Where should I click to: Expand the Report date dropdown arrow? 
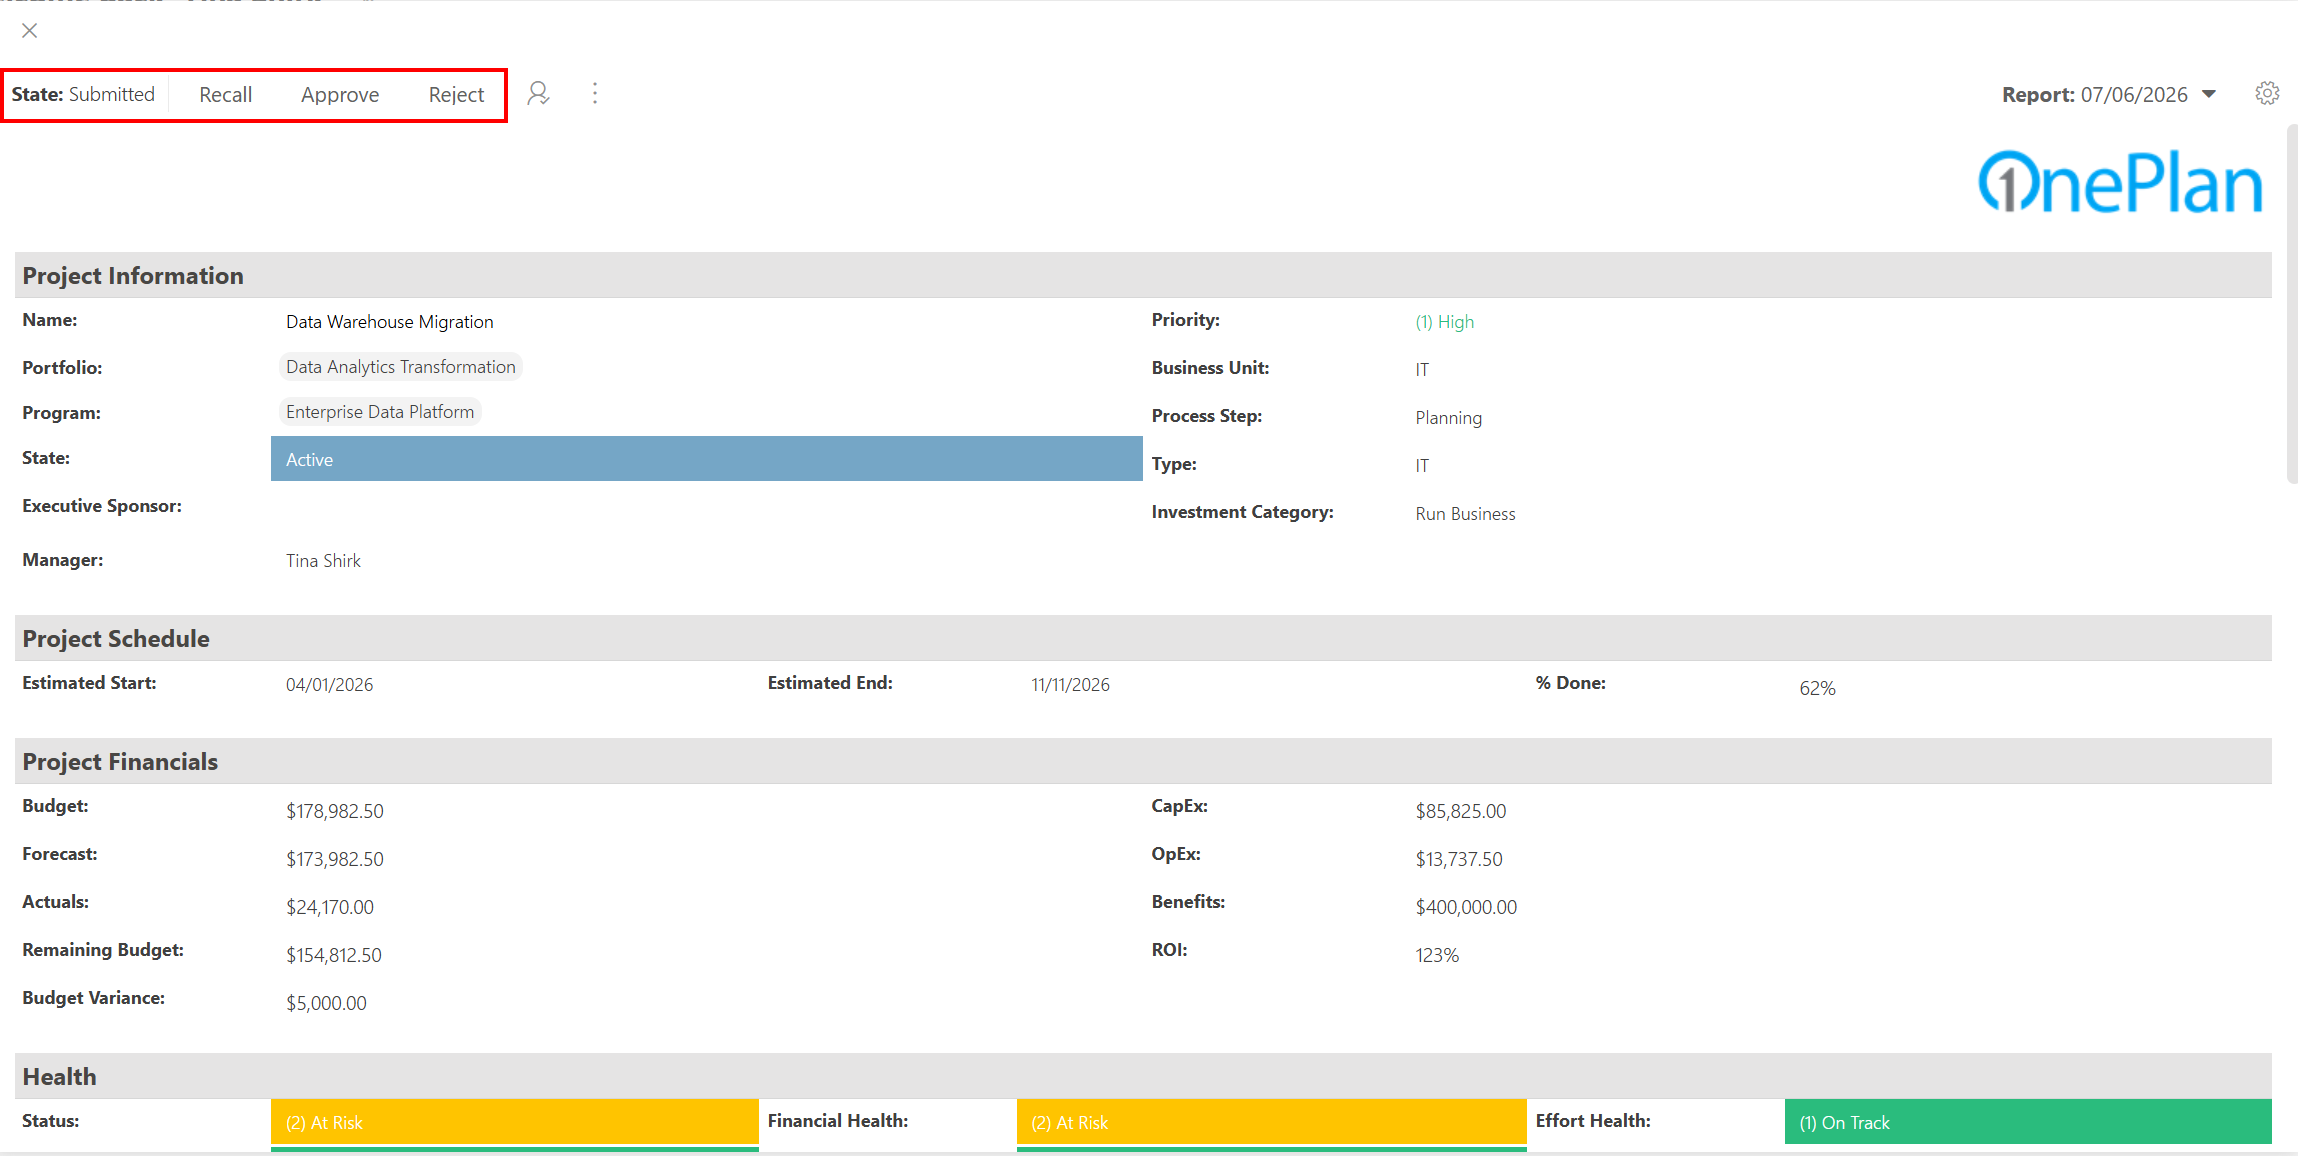tap(2209, 94)
